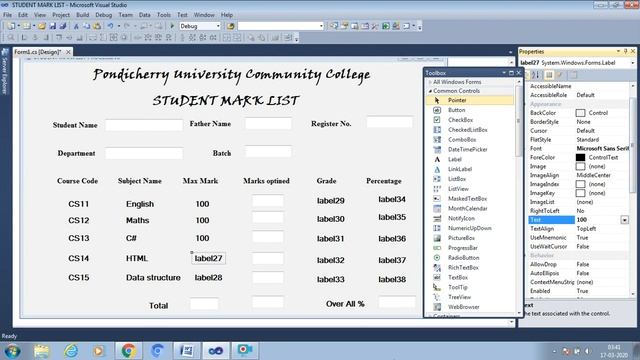
Task: Select TextBox control in Toolbox
Action: point(458,277)
